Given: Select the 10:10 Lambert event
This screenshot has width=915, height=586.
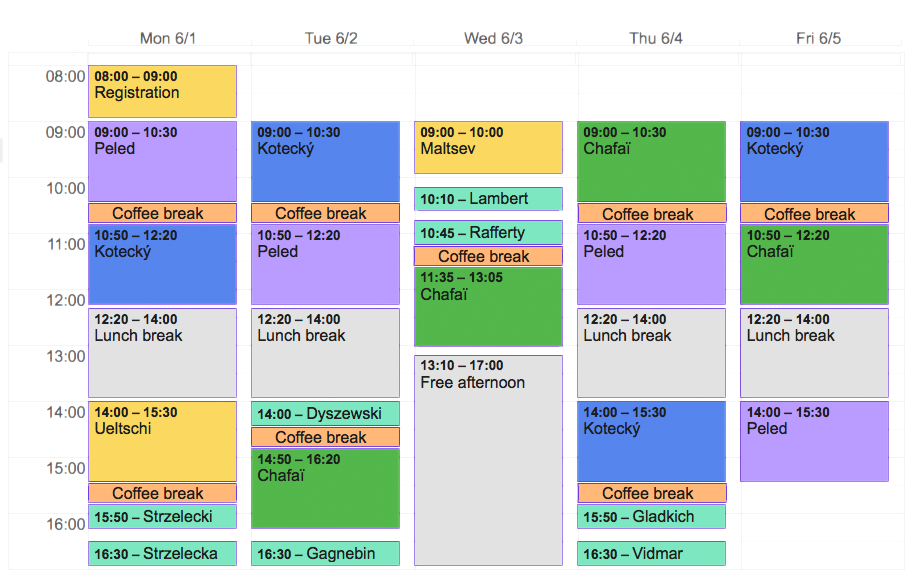Looking at the screenshot, I should point(488,199).
